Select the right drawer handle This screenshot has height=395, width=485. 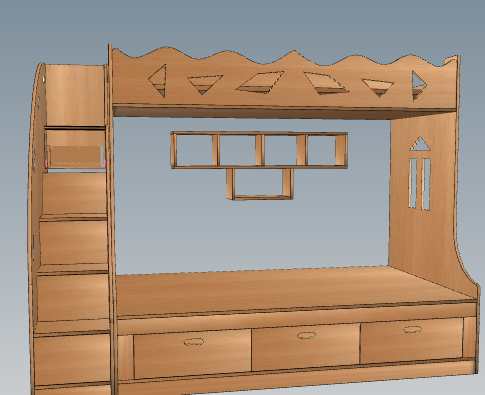(x=412, y=329)
